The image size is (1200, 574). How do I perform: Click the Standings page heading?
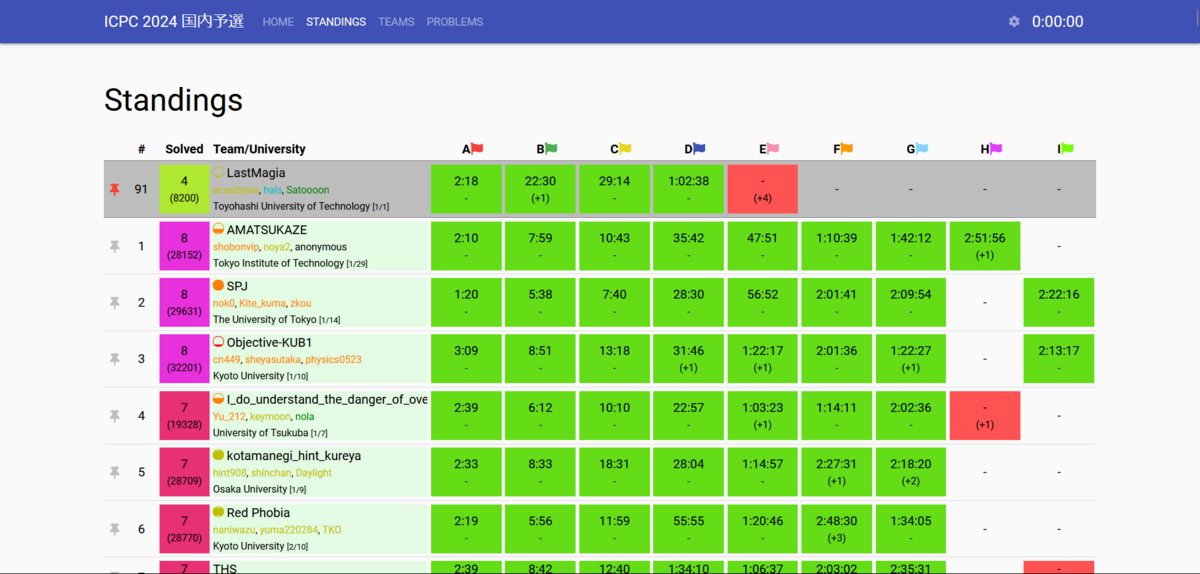[x=173, y=100]
